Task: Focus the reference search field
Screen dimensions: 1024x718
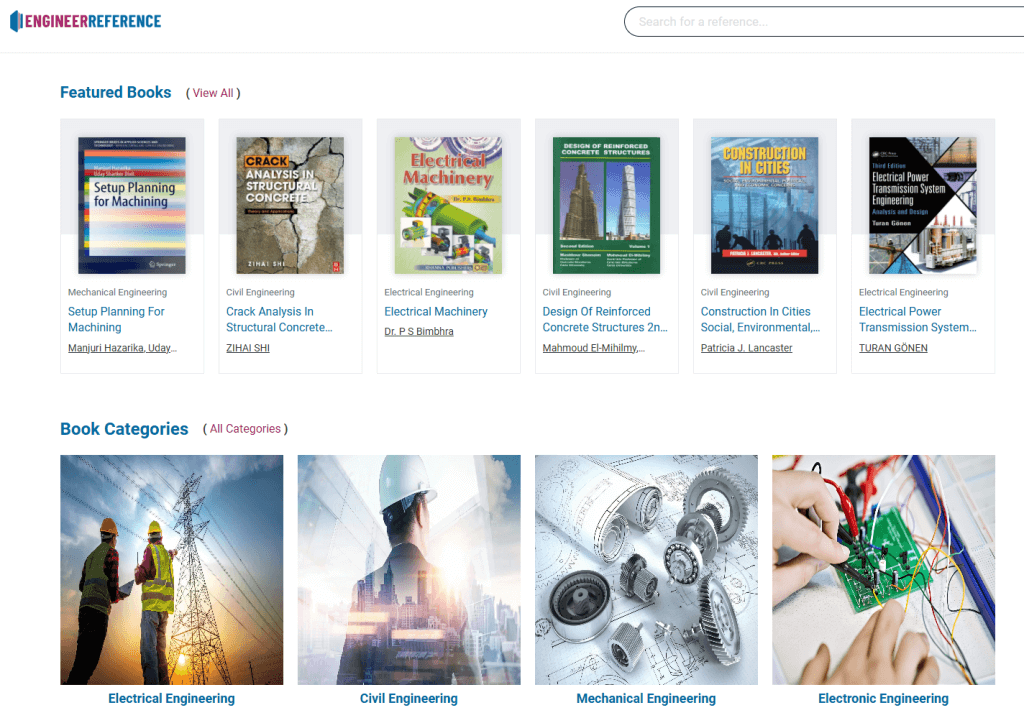Action: point(820,22)
